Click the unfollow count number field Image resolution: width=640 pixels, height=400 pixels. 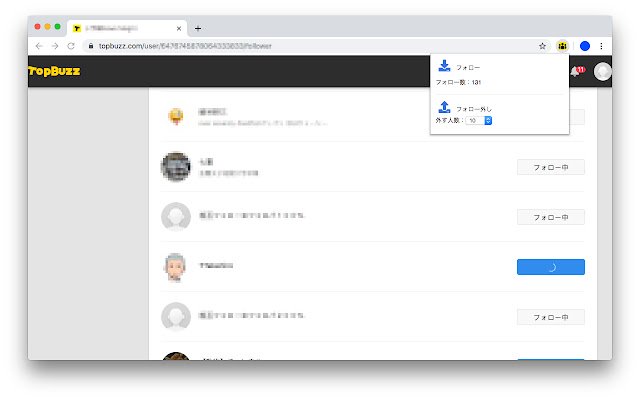[475, 120]
